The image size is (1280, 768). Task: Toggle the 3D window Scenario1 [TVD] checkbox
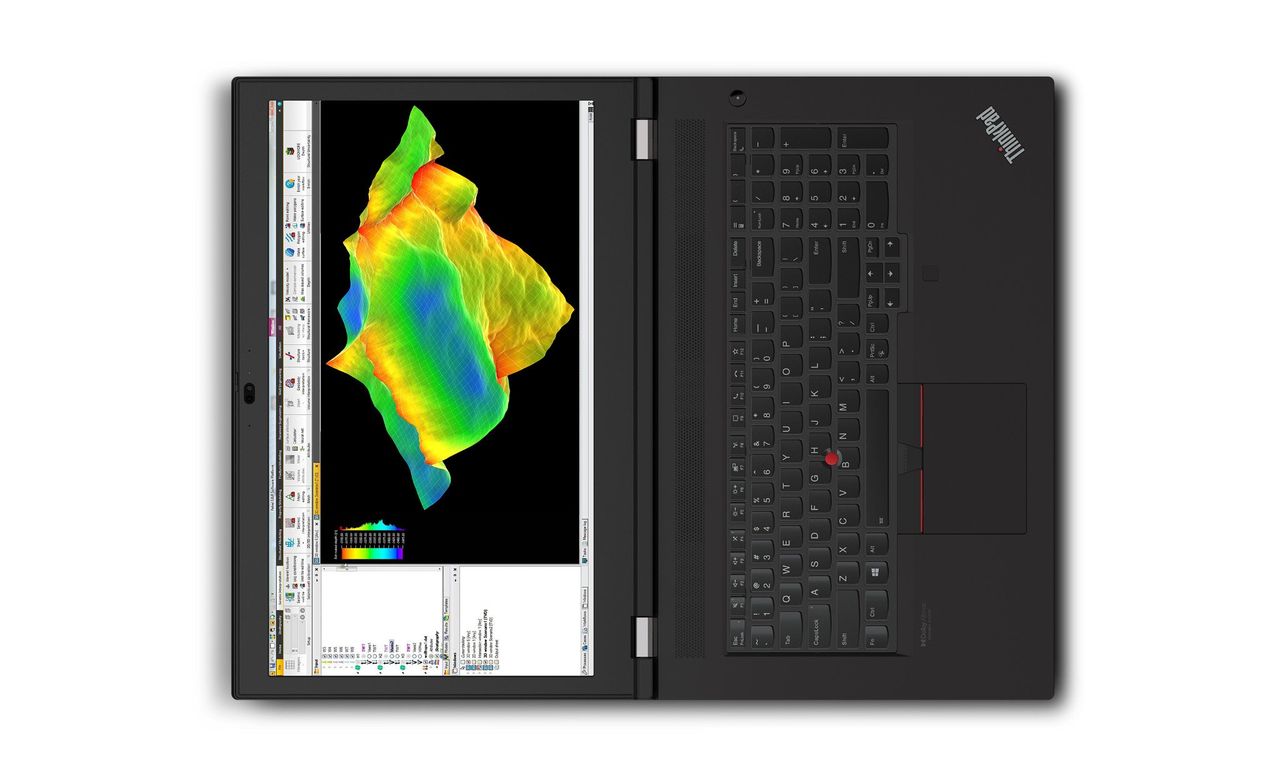[x=485, y=662]
